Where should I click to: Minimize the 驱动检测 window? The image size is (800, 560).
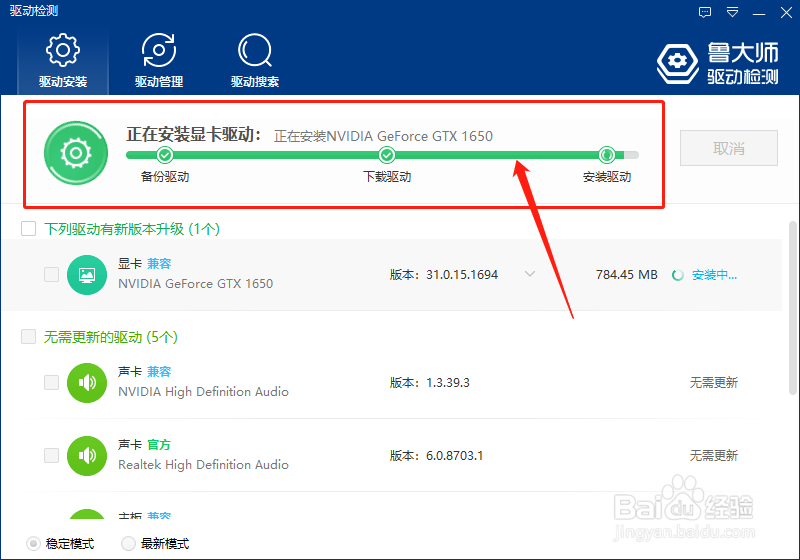(759, 13)
